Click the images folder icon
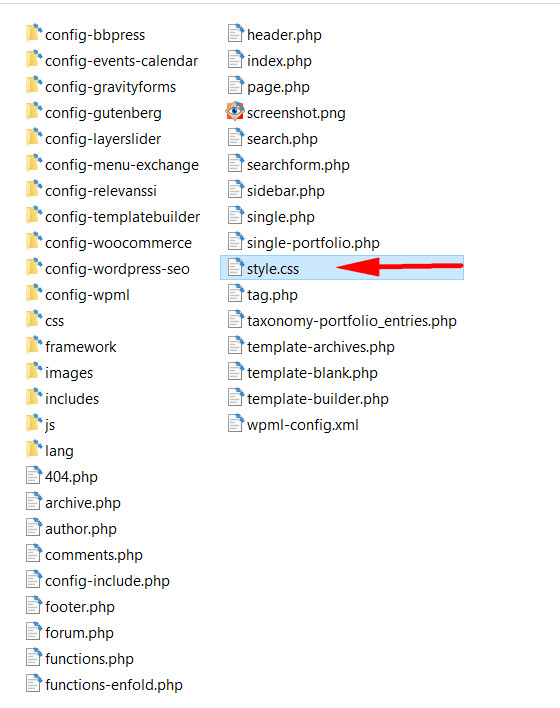The height and width of the screenshot is (708, 560). click(x=34, y=372)
